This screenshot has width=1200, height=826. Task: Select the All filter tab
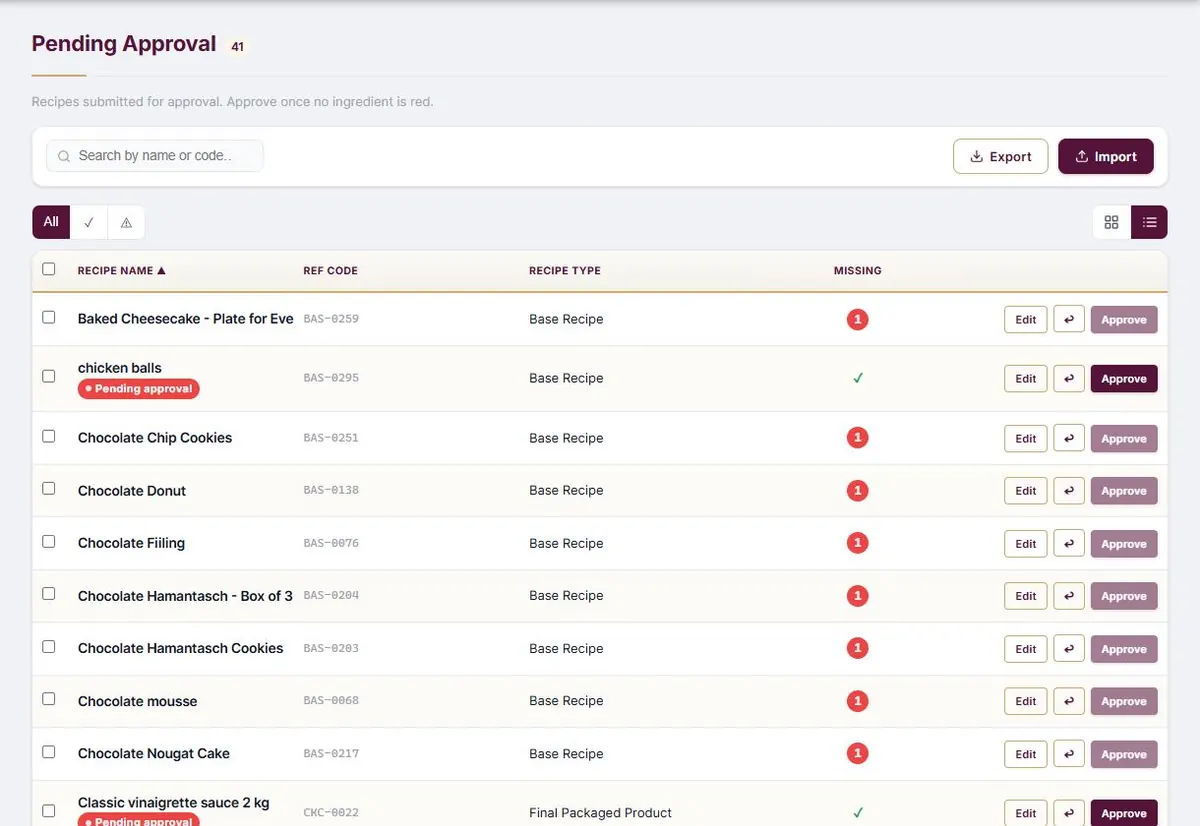pos(51,222)
